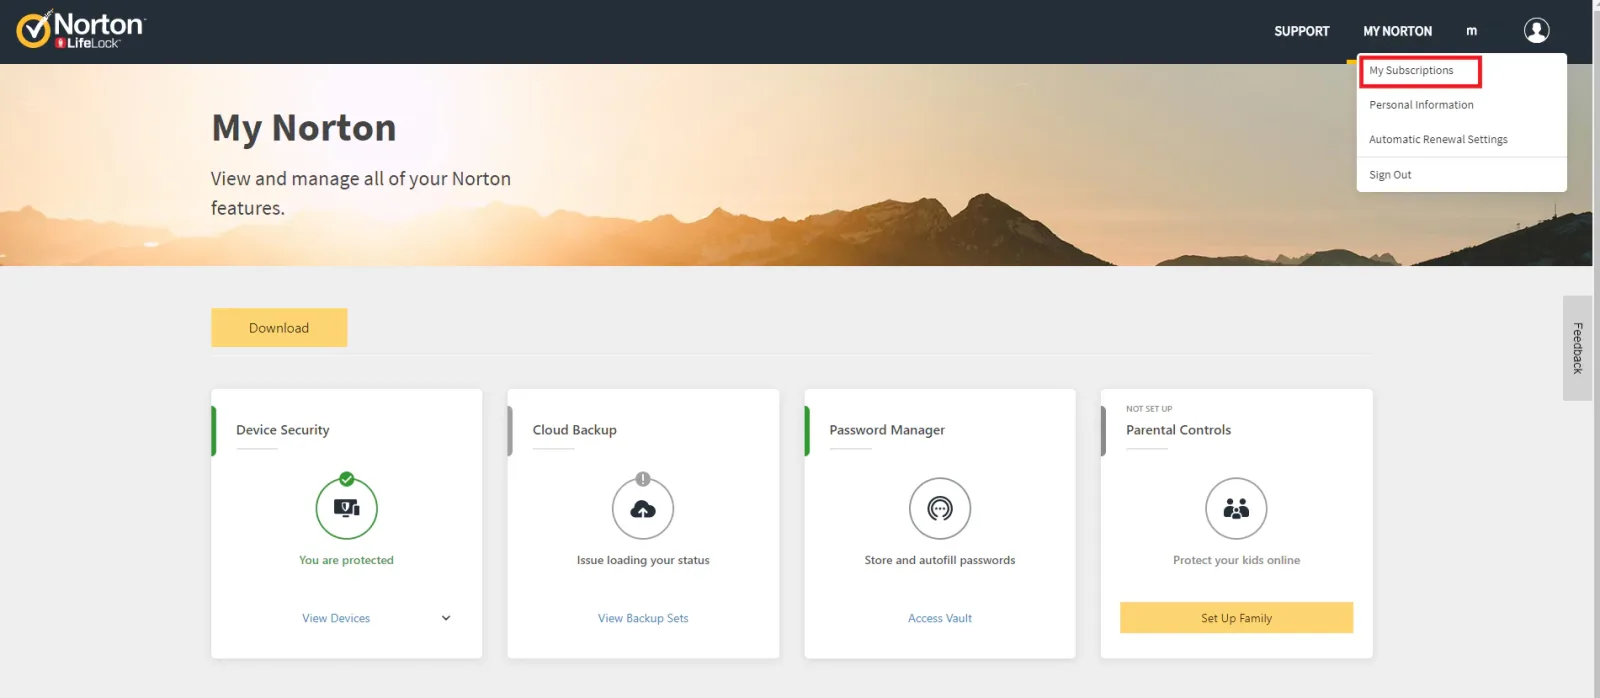Click the Norton LifeLock logo
Image resolution: width=1600 pixels, height=698 pixels.
click(x=81, y=30)
